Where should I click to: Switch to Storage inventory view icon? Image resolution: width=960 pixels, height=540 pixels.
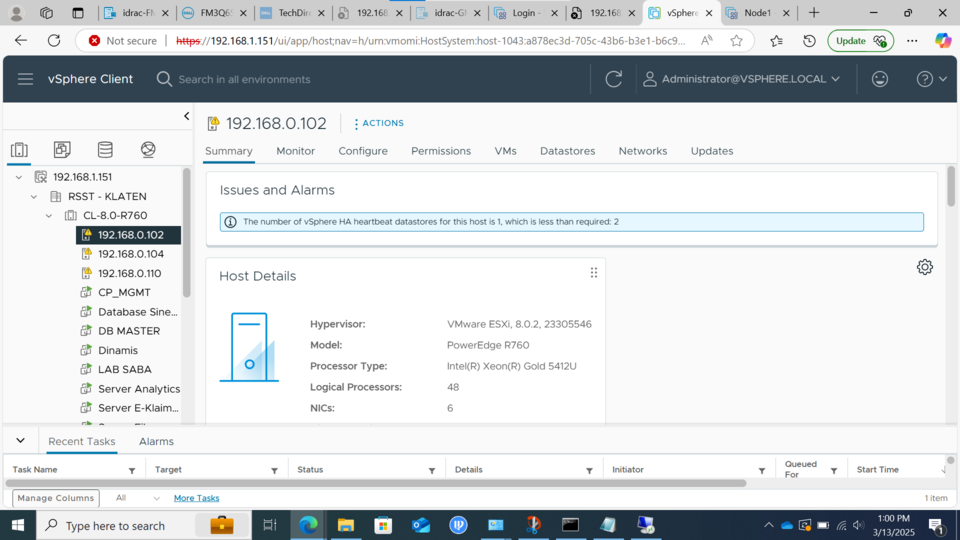coord(105,150)
